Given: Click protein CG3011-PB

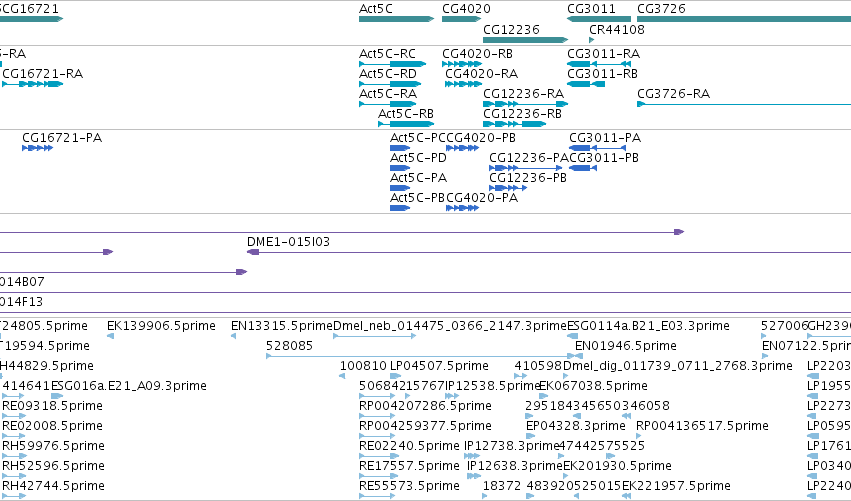Looking at the screenshot, I should tap(604, 158).
